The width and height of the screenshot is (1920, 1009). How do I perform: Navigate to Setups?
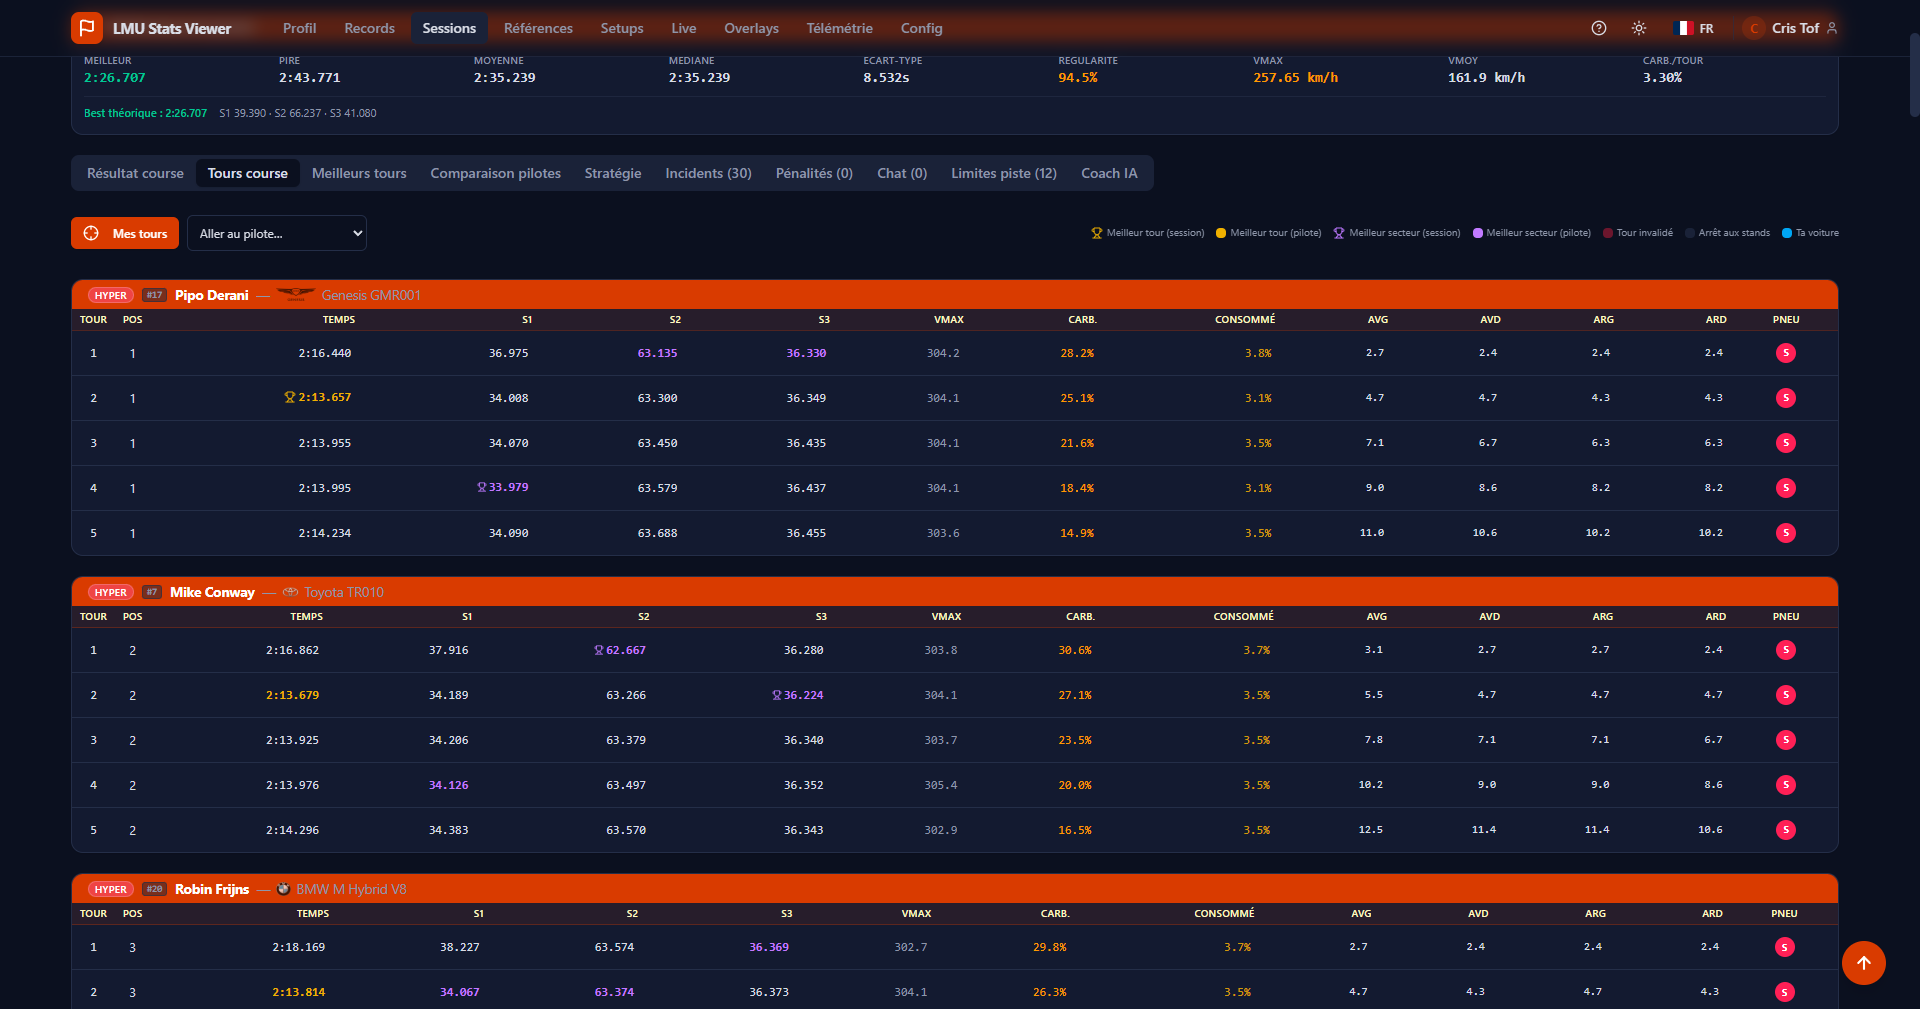622,28
